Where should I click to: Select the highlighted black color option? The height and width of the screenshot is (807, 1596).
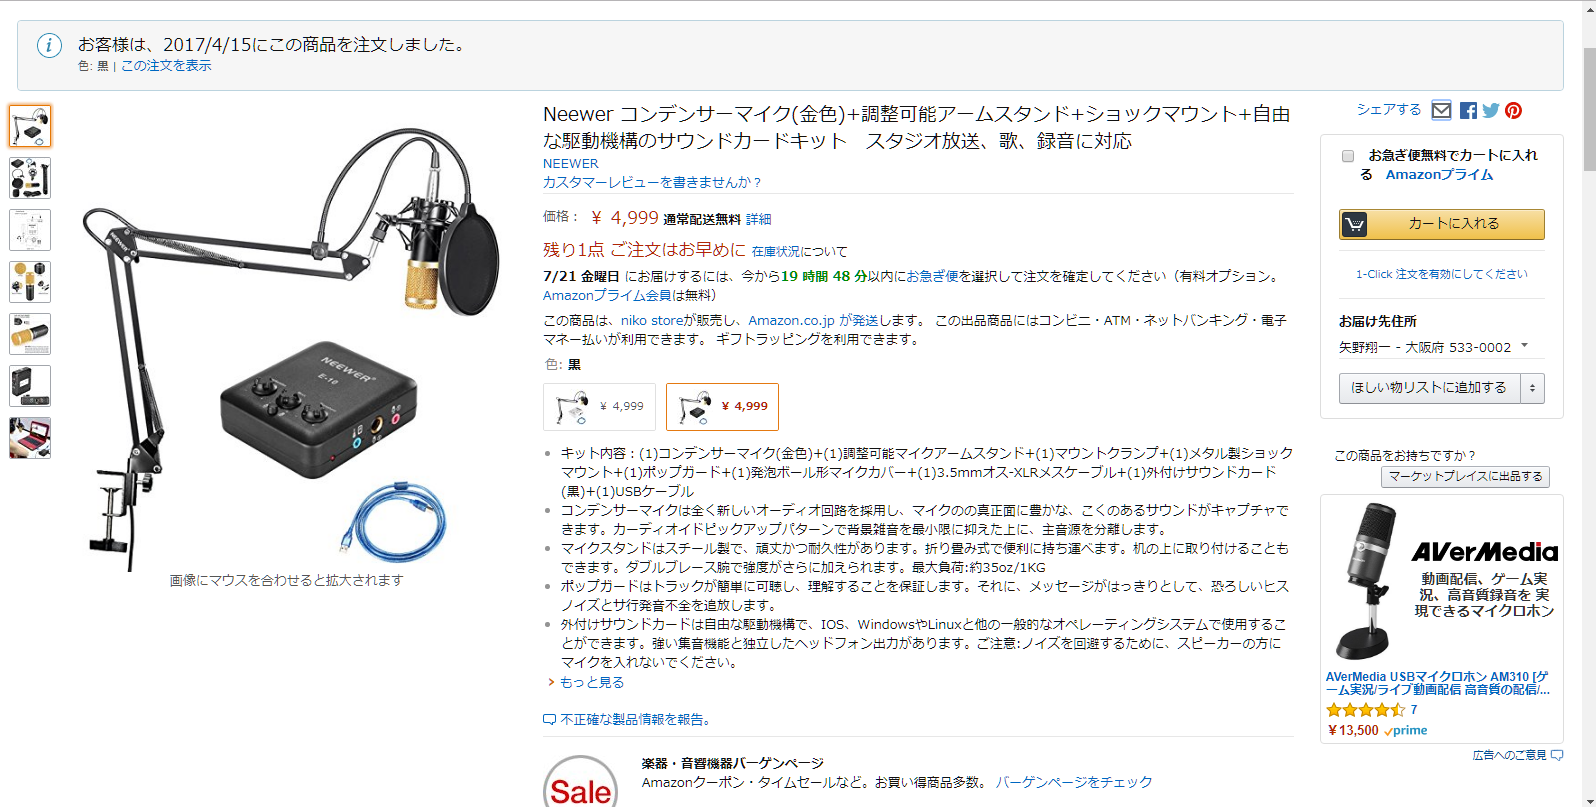tap(722, 407)
